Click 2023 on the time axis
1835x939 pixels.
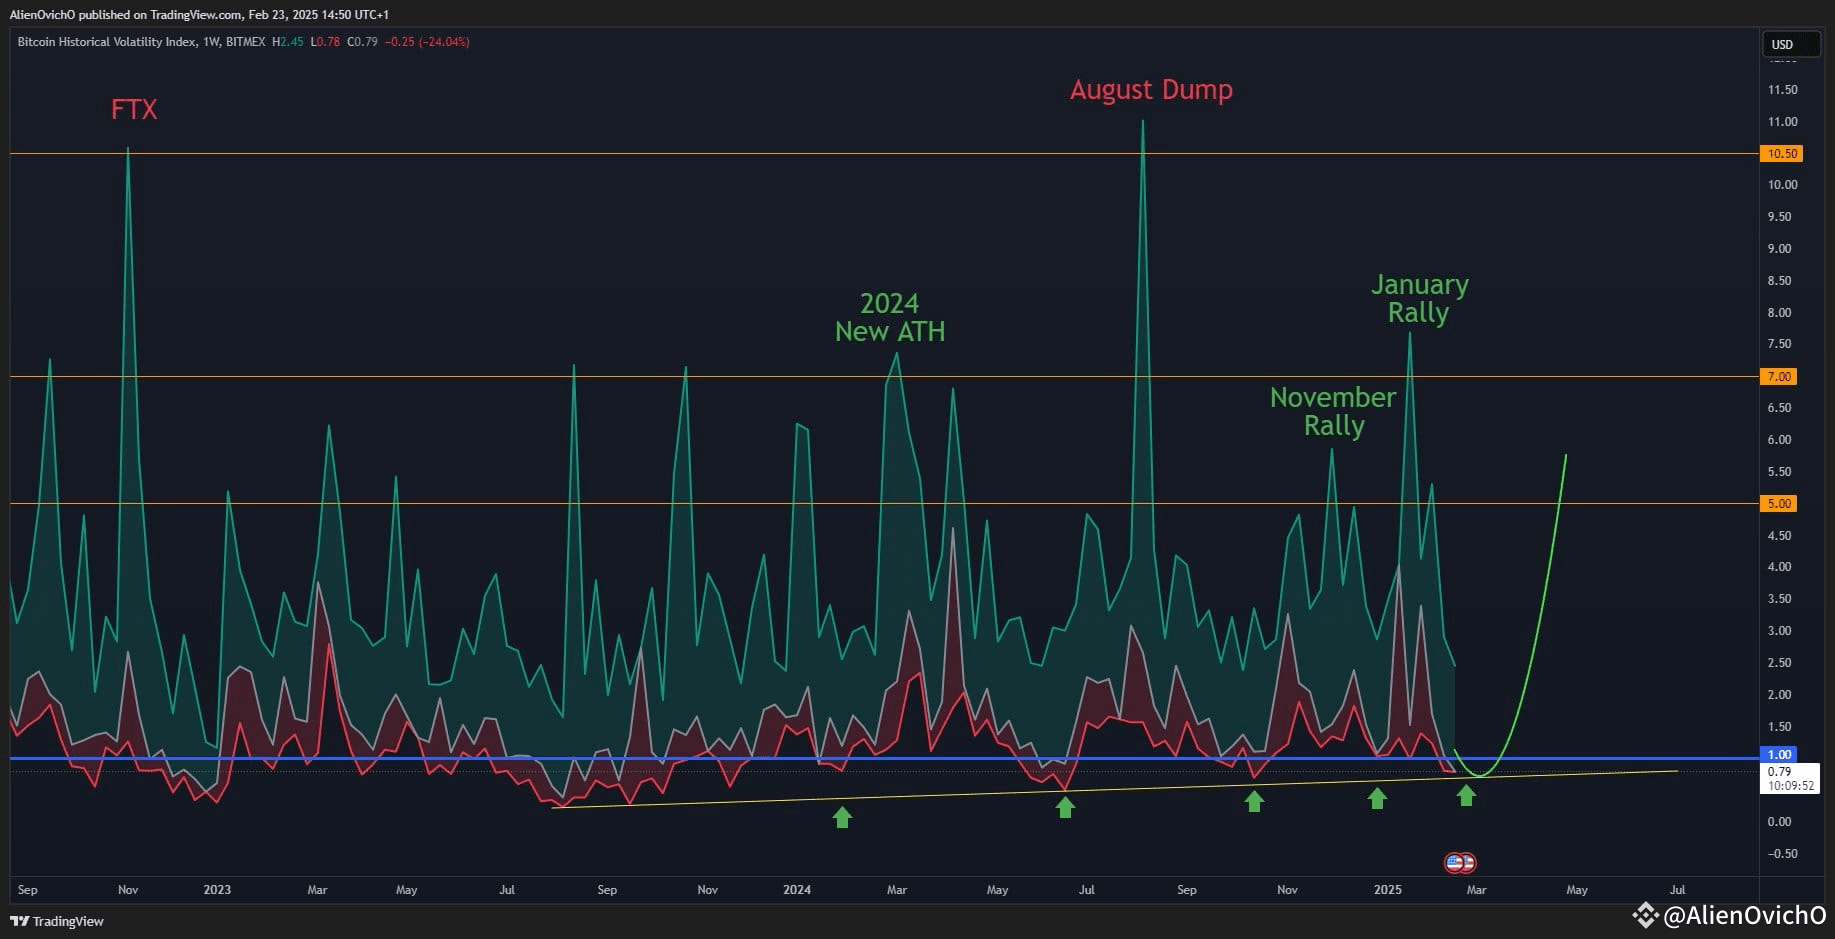[x=217, y=889]
